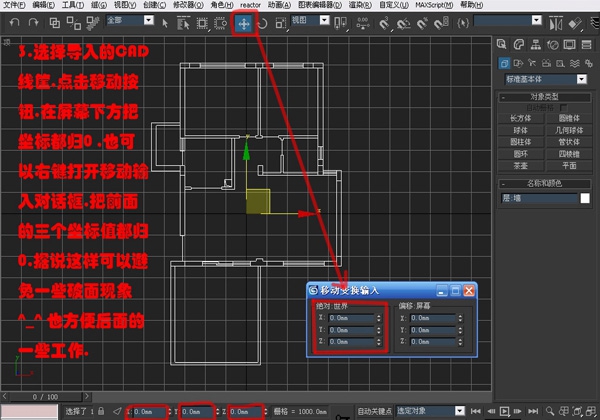The image size is (600, 420).
Task: Switch to the Modify command panel tab
Action: click(x=518, y=44)
